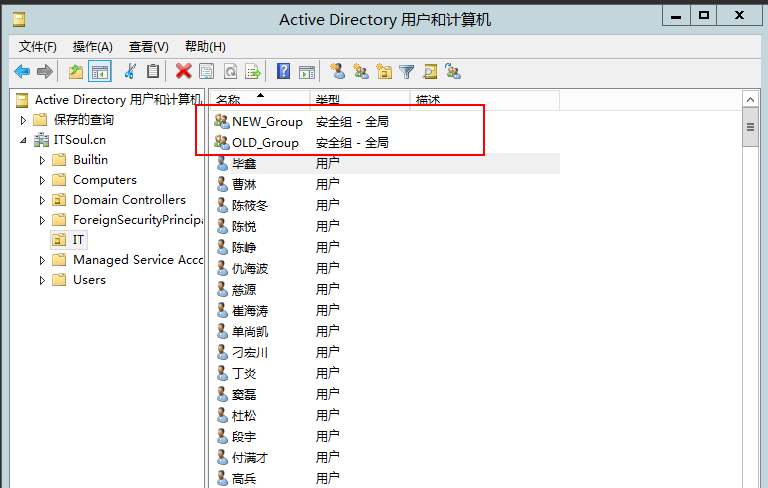Click the Export list icon
The image size is (768, 488).
pyautogui.click(x=253, y=72)
